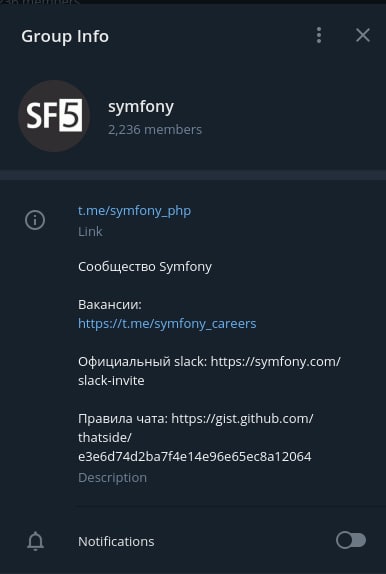Click the symfony.com slack-invite URL
386x574 pixels.
point(209,371)
